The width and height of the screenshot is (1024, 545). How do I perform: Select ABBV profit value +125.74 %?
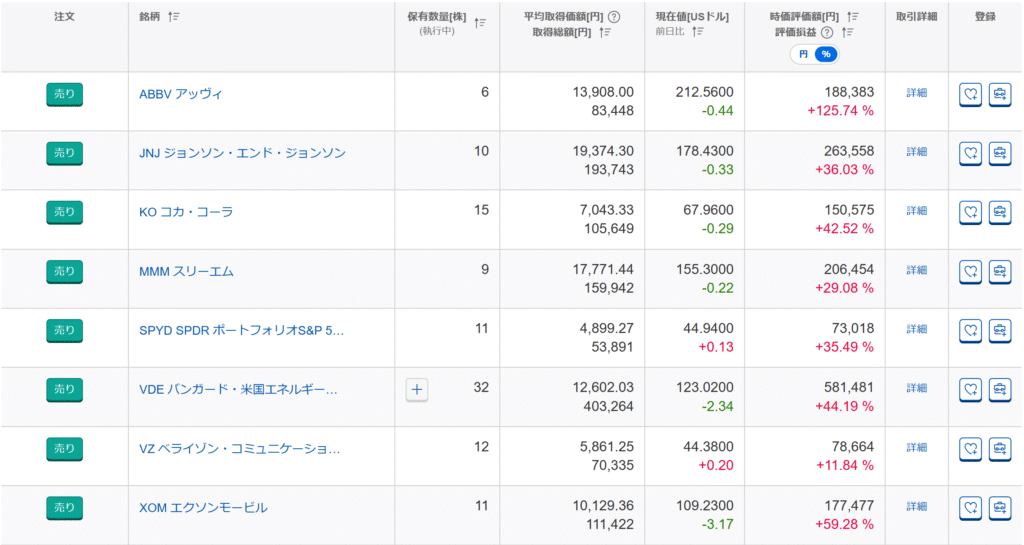tap(840, 111)
